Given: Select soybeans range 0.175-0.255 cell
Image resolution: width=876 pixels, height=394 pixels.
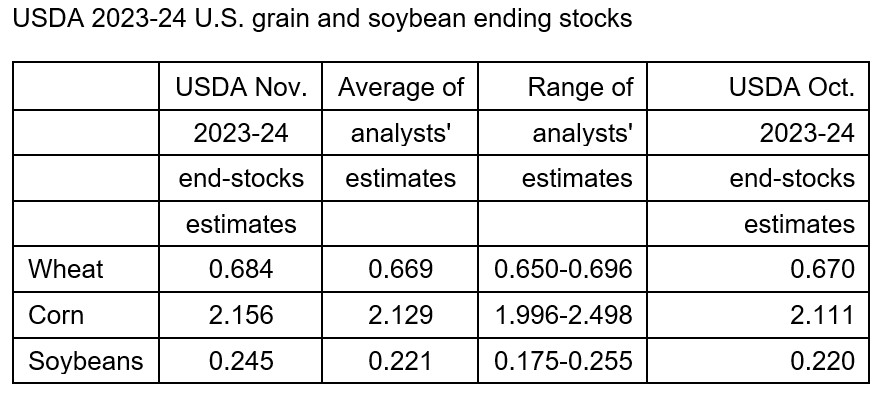Looking at the screenshot, I should pos(563,360).
